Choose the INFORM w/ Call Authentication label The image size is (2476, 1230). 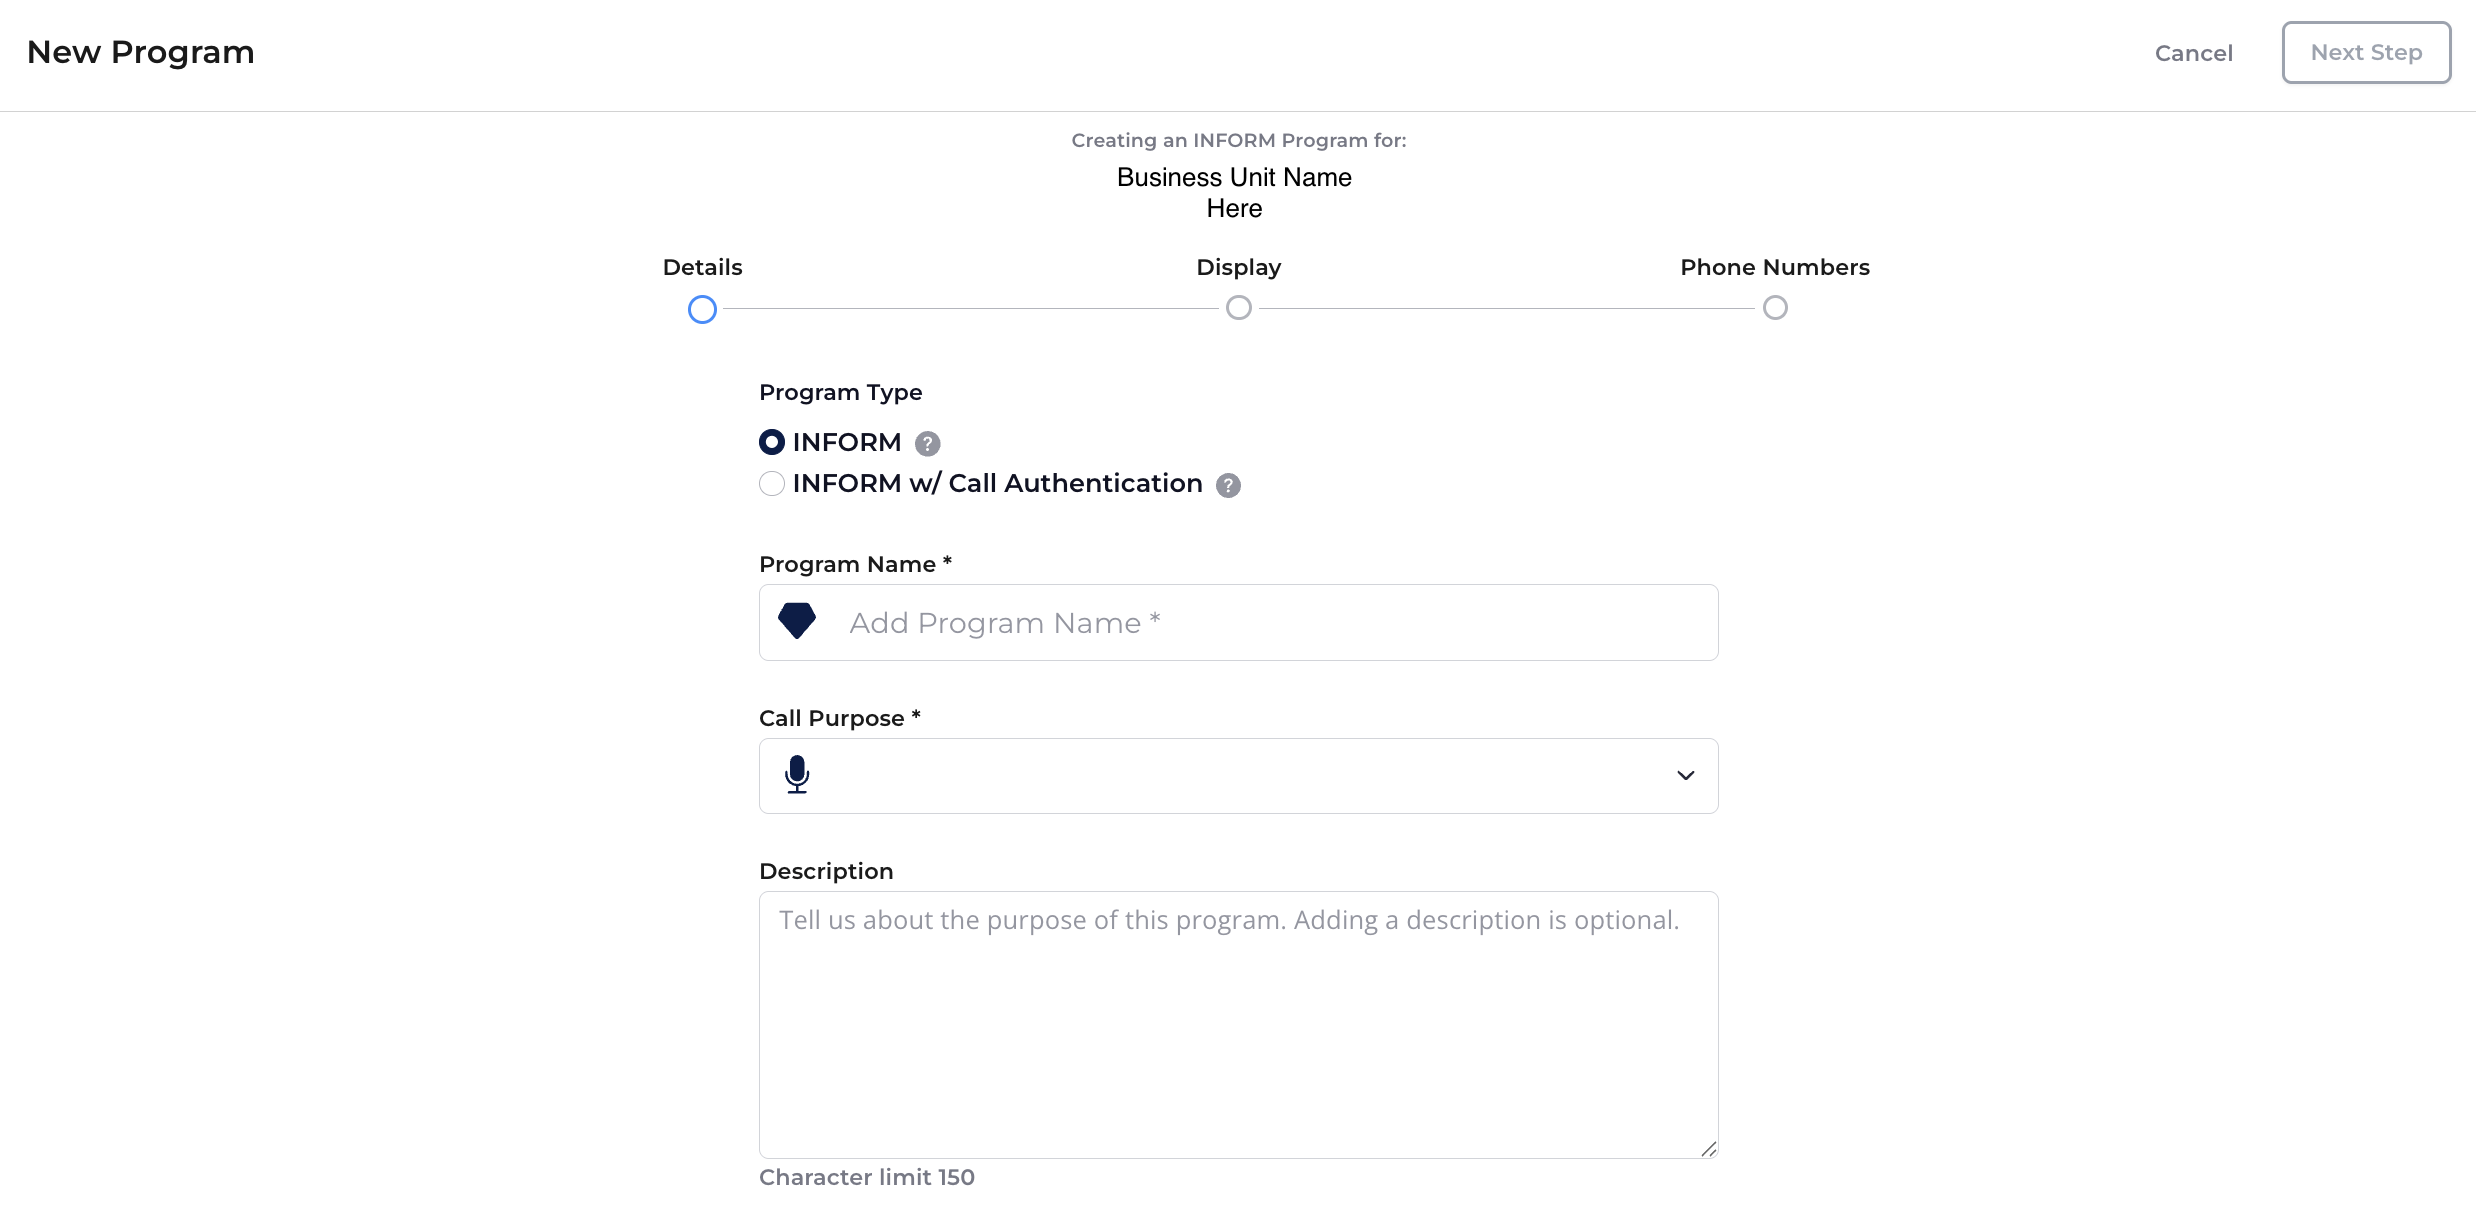coord(997,483)
